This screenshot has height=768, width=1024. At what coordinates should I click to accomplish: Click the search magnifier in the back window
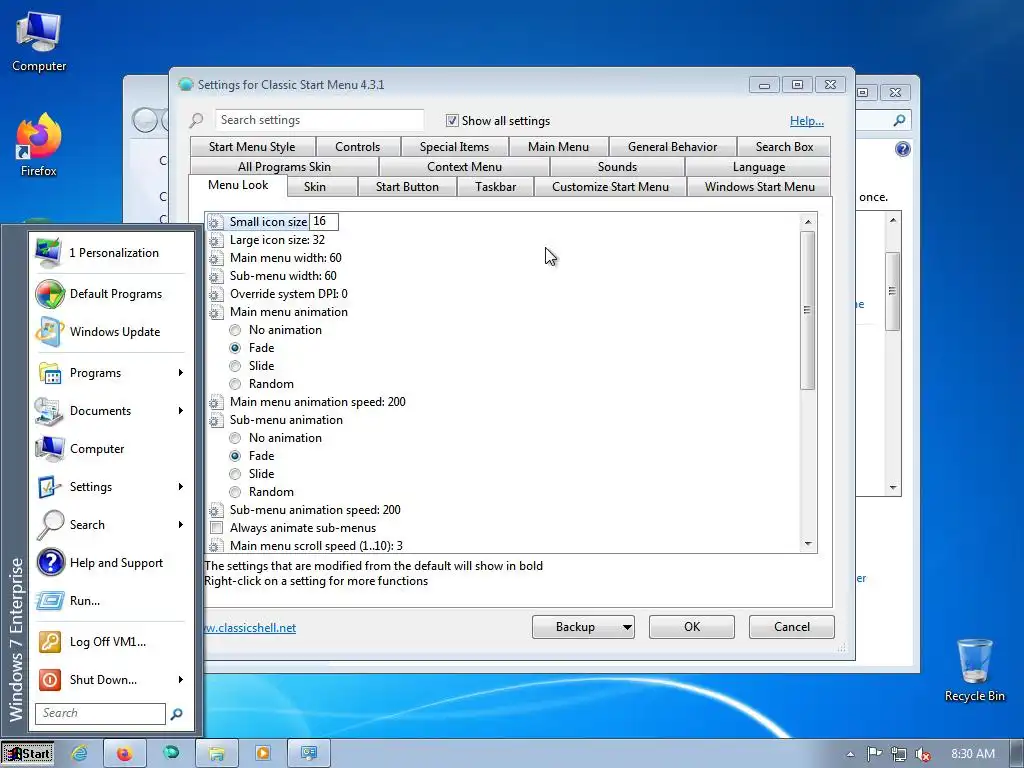(x=899, y=120)
